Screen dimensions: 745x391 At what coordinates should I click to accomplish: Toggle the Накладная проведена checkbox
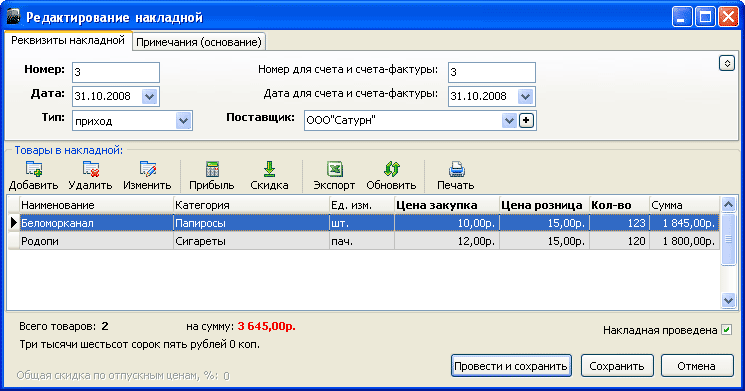[x=726, y=330]
